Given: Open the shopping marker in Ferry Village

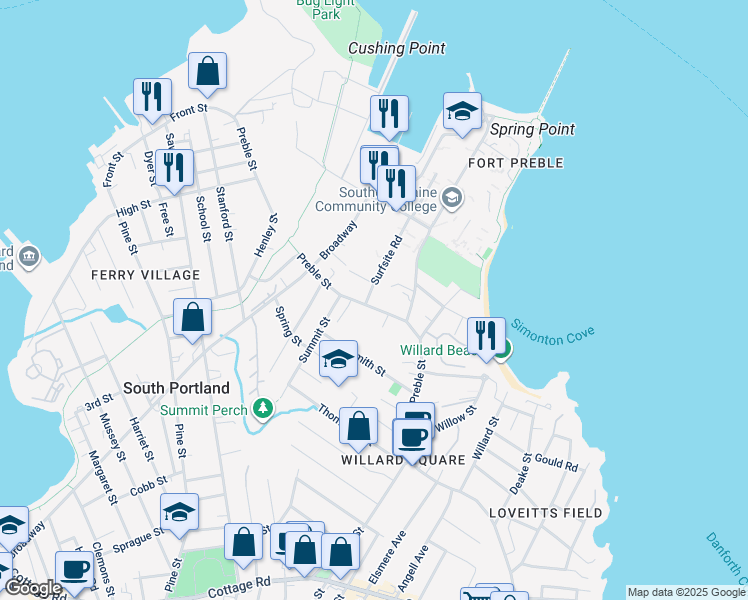Looking at the screenshot, I should click(193, 317).
